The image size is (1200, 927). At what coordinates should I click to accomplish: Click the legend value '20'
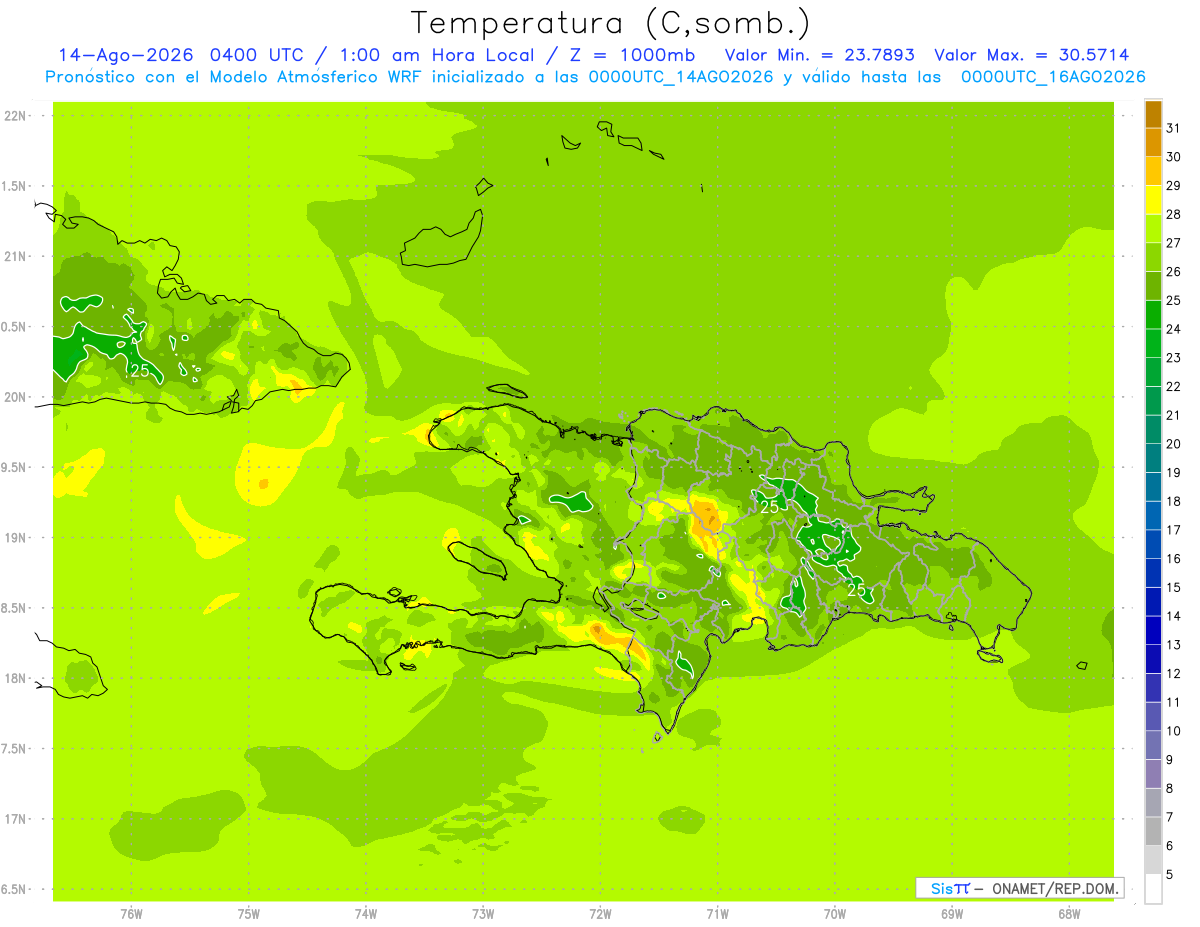pos(1174,444)
